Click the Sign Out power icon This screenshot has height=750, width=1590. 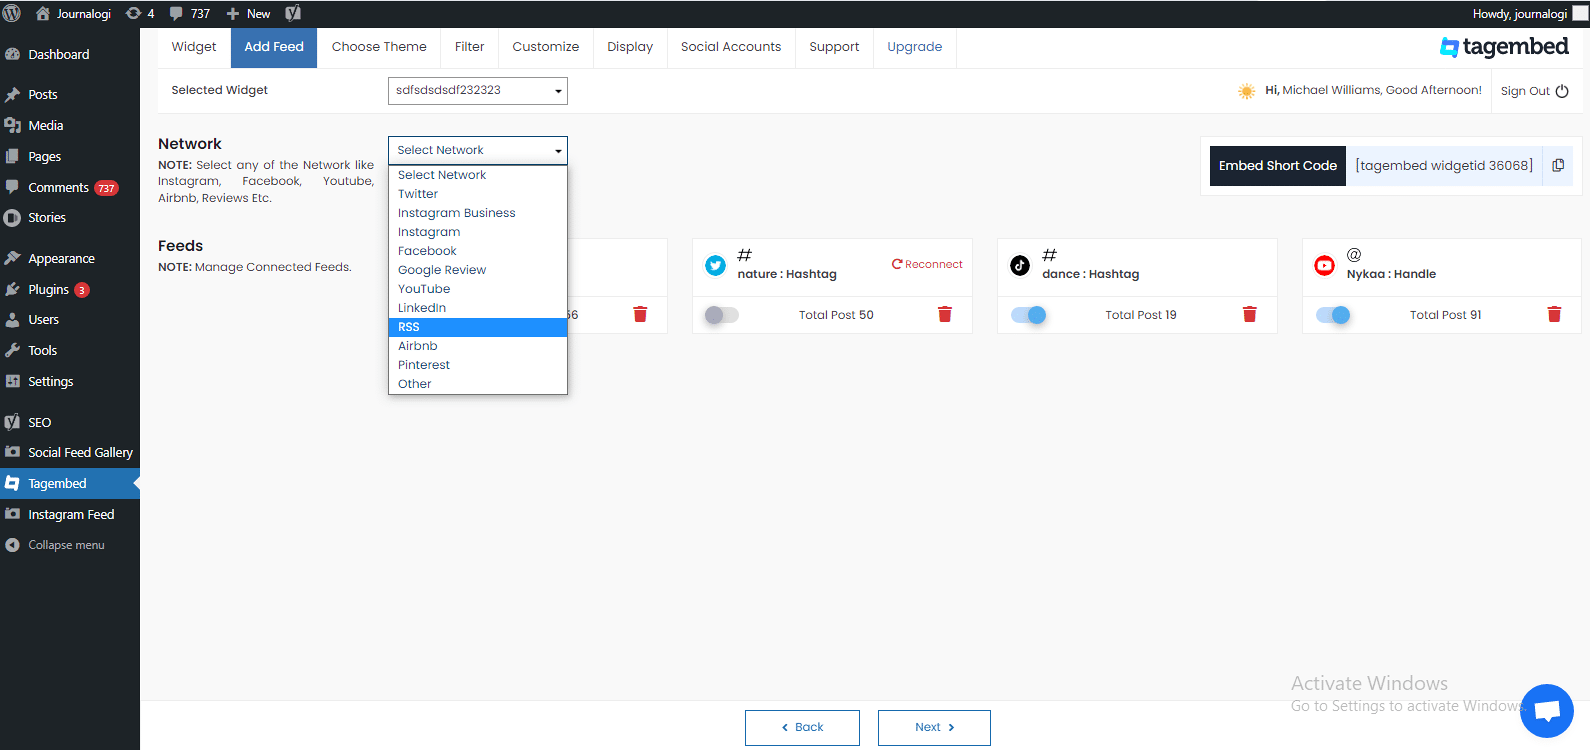[x=1562, y=91]
